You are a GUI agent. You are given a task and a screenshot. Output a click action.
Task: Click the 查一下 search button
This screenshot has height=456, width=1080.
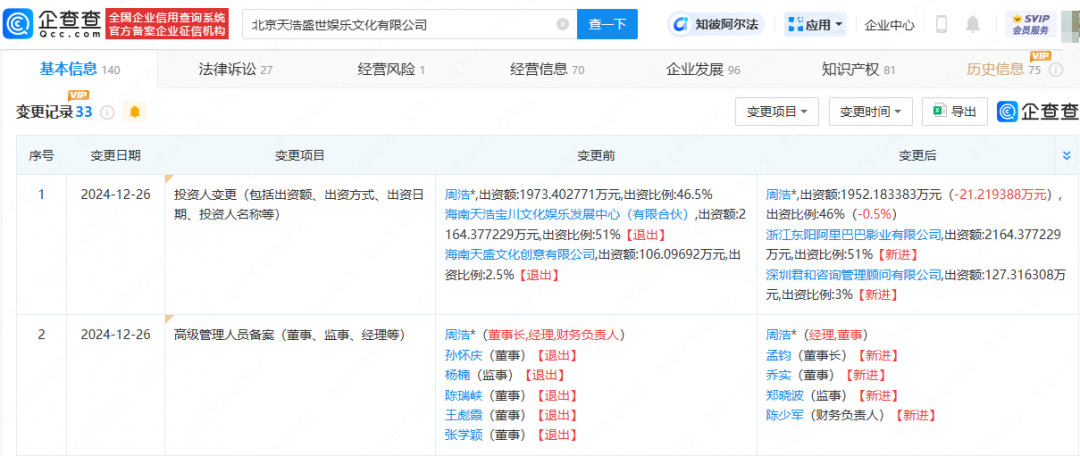608,24
